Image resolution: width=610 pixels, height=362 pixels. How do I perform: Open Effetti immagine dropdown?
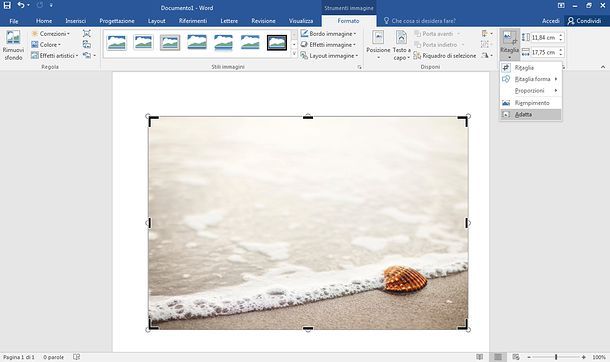[329, 45]
